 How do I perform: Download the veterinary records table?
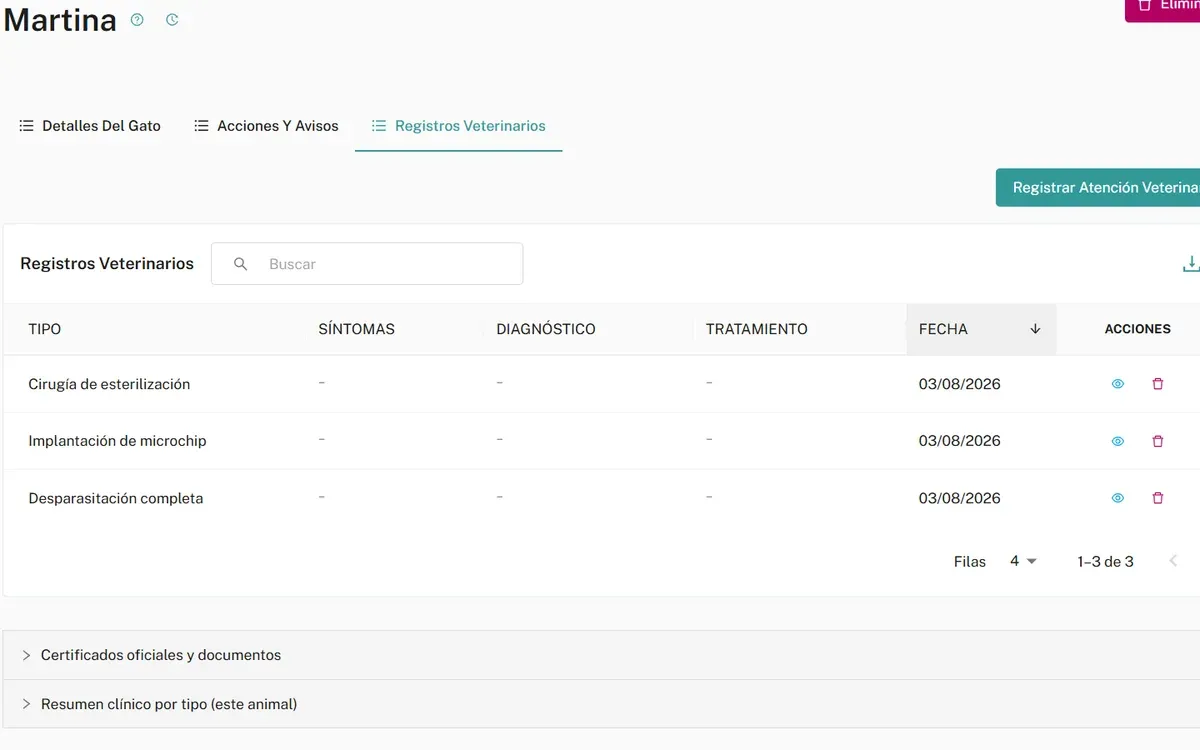point(1190,264)
